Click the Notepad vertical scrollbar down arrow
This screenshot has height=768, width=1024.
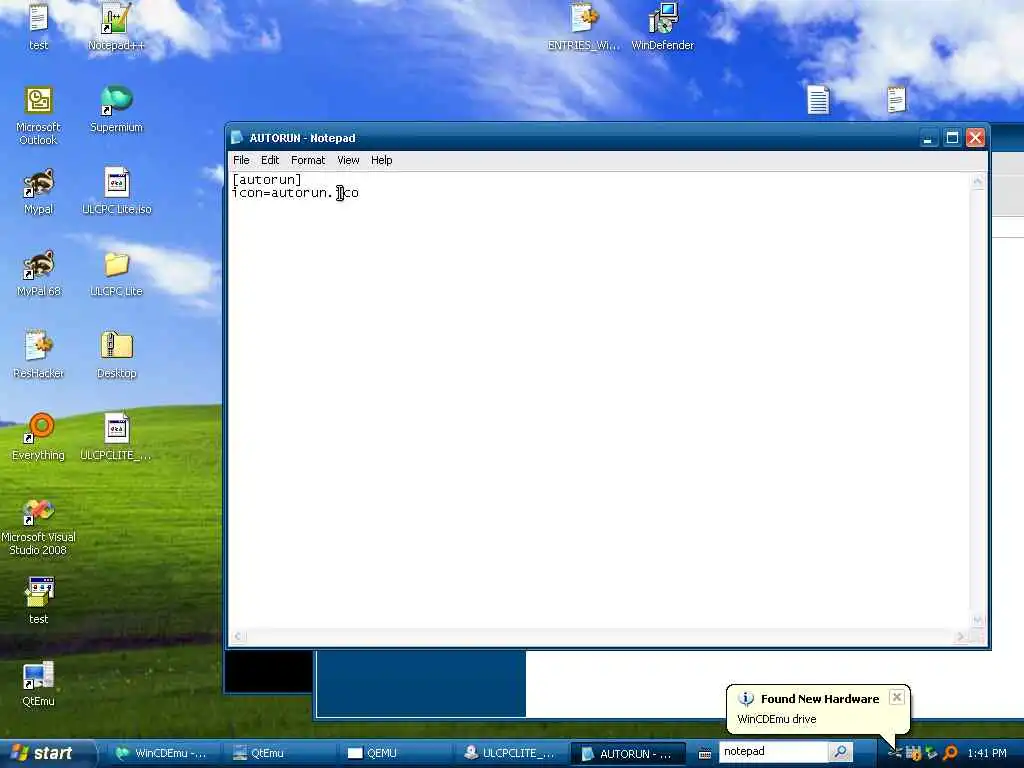tap(978, 620)
